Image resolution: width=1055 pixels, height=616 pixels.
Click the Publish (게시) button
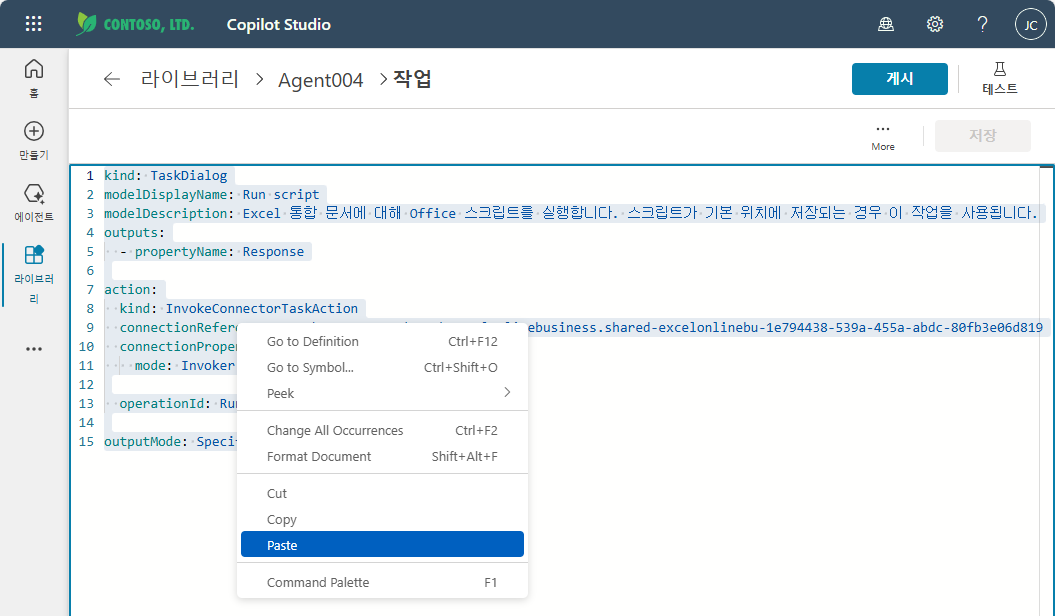tap(900, 79)
